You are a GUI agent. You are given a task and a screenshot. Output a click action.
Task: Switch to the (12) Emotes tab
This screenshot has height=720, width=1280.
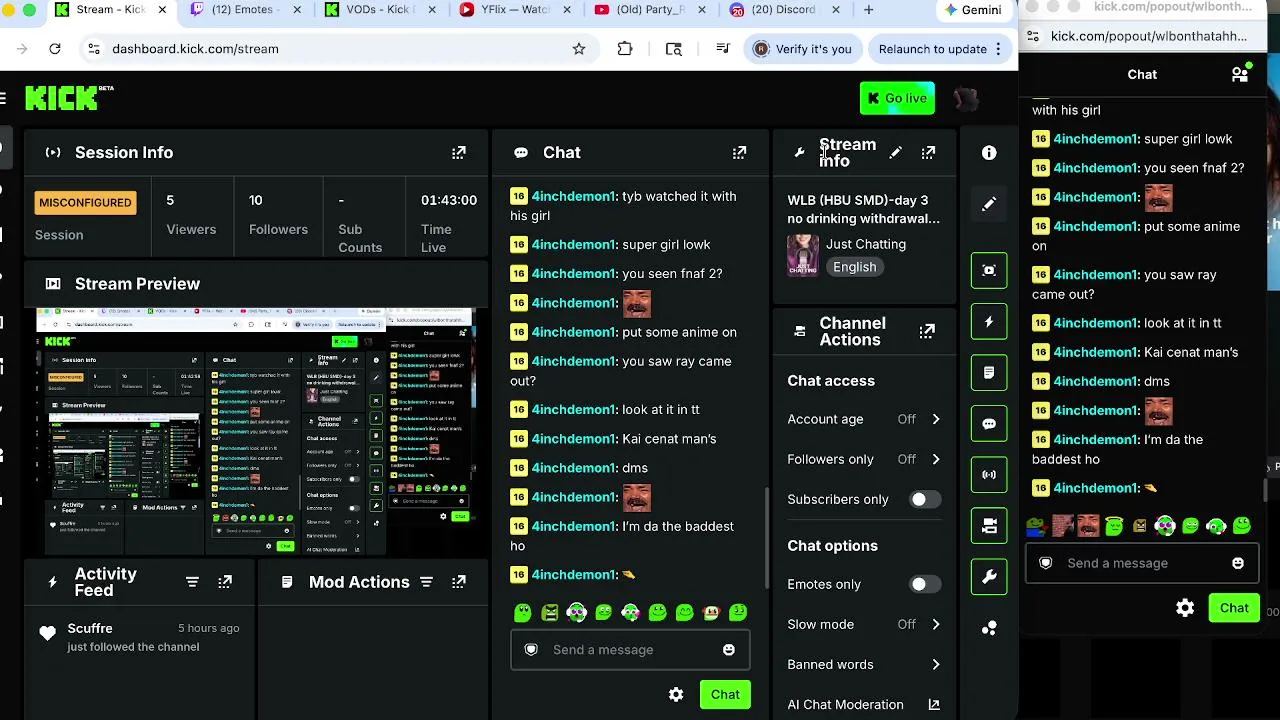[243, 10]
